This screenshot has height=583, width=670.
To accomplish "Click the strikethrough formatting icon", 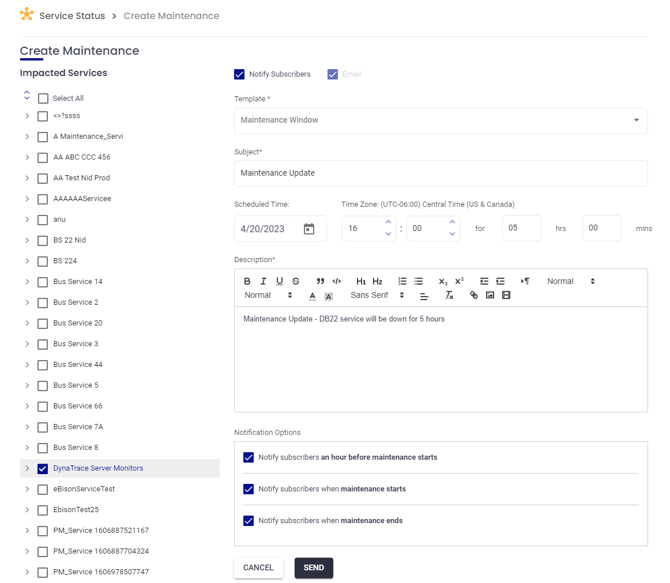I will [296, 282].
